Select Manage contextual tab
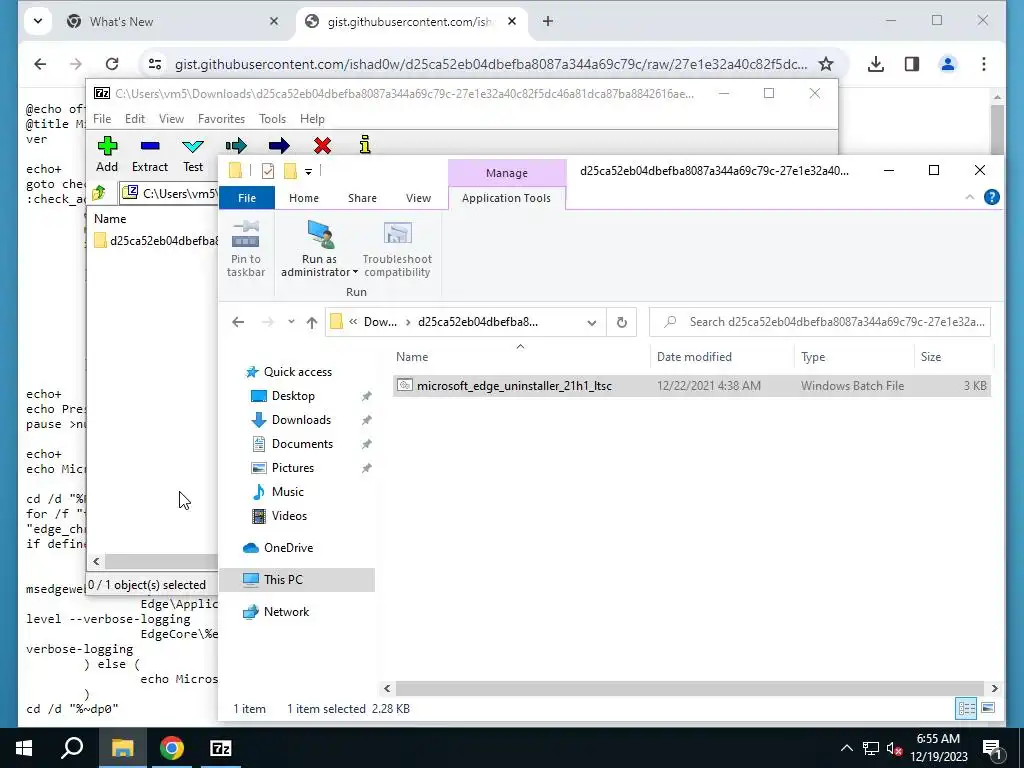This screenshot has width=1024, height=768. pos(507,173)
